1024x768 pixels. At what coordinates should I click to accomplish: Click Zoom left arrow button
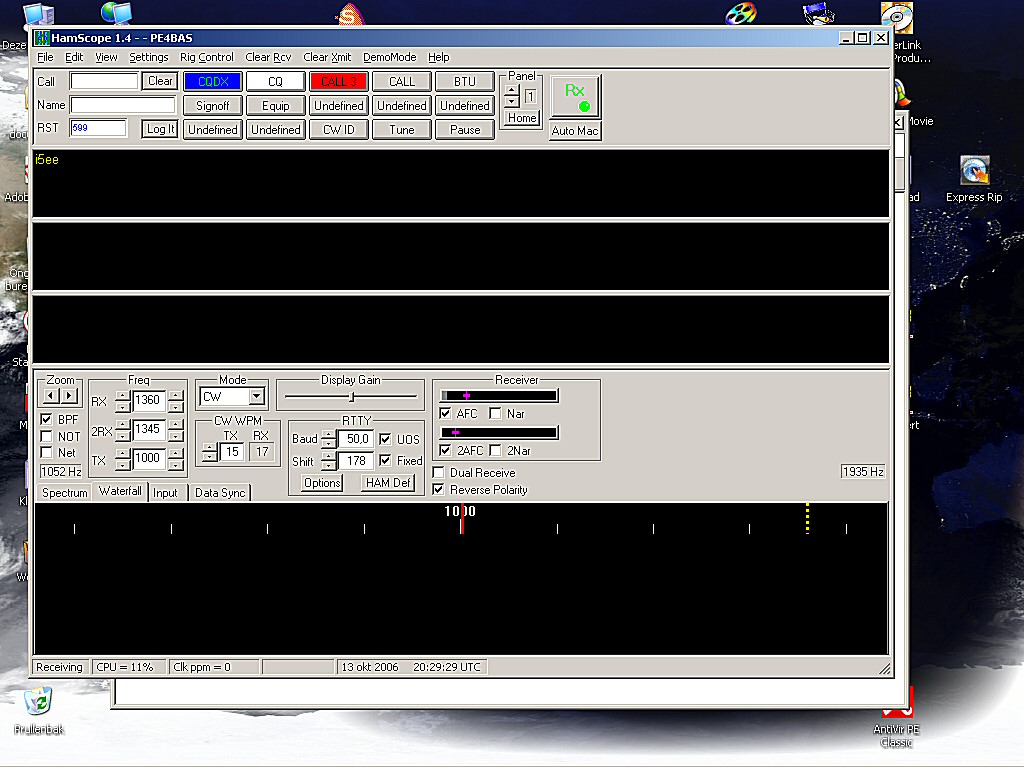50,396
